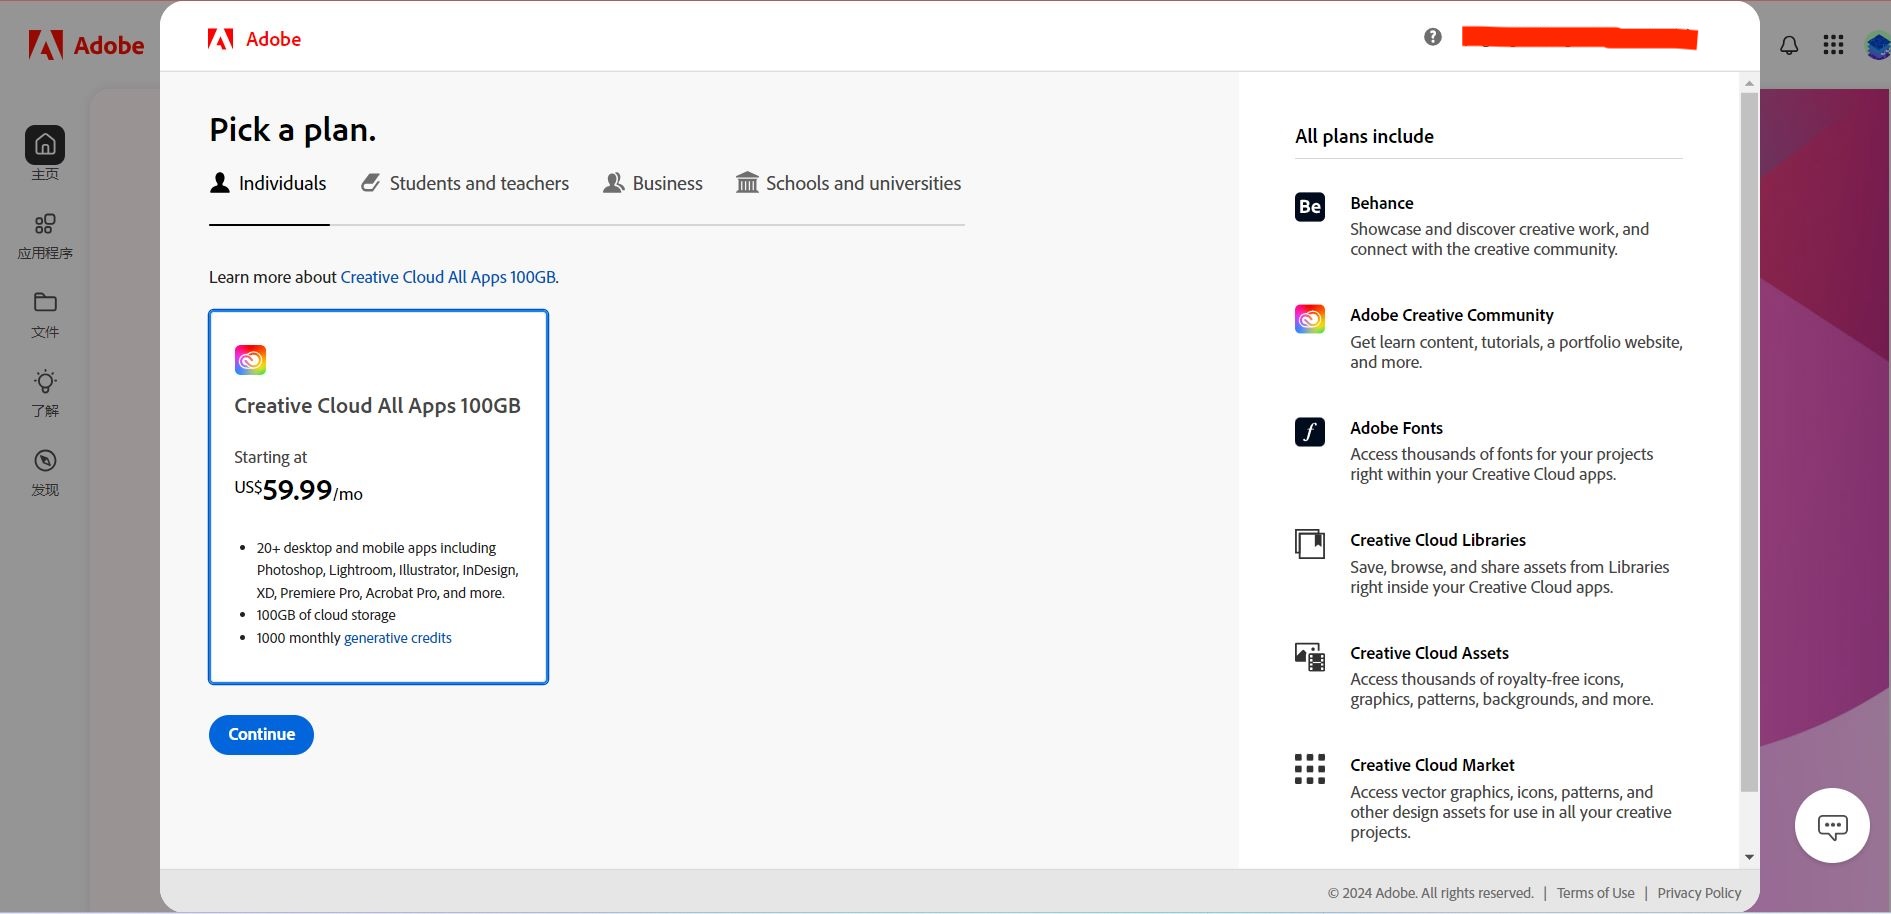1891x914 pixels.
Task: Click the 'Creative Cloud All Apps 100GB' card title
Action: (x=377, y=406)
